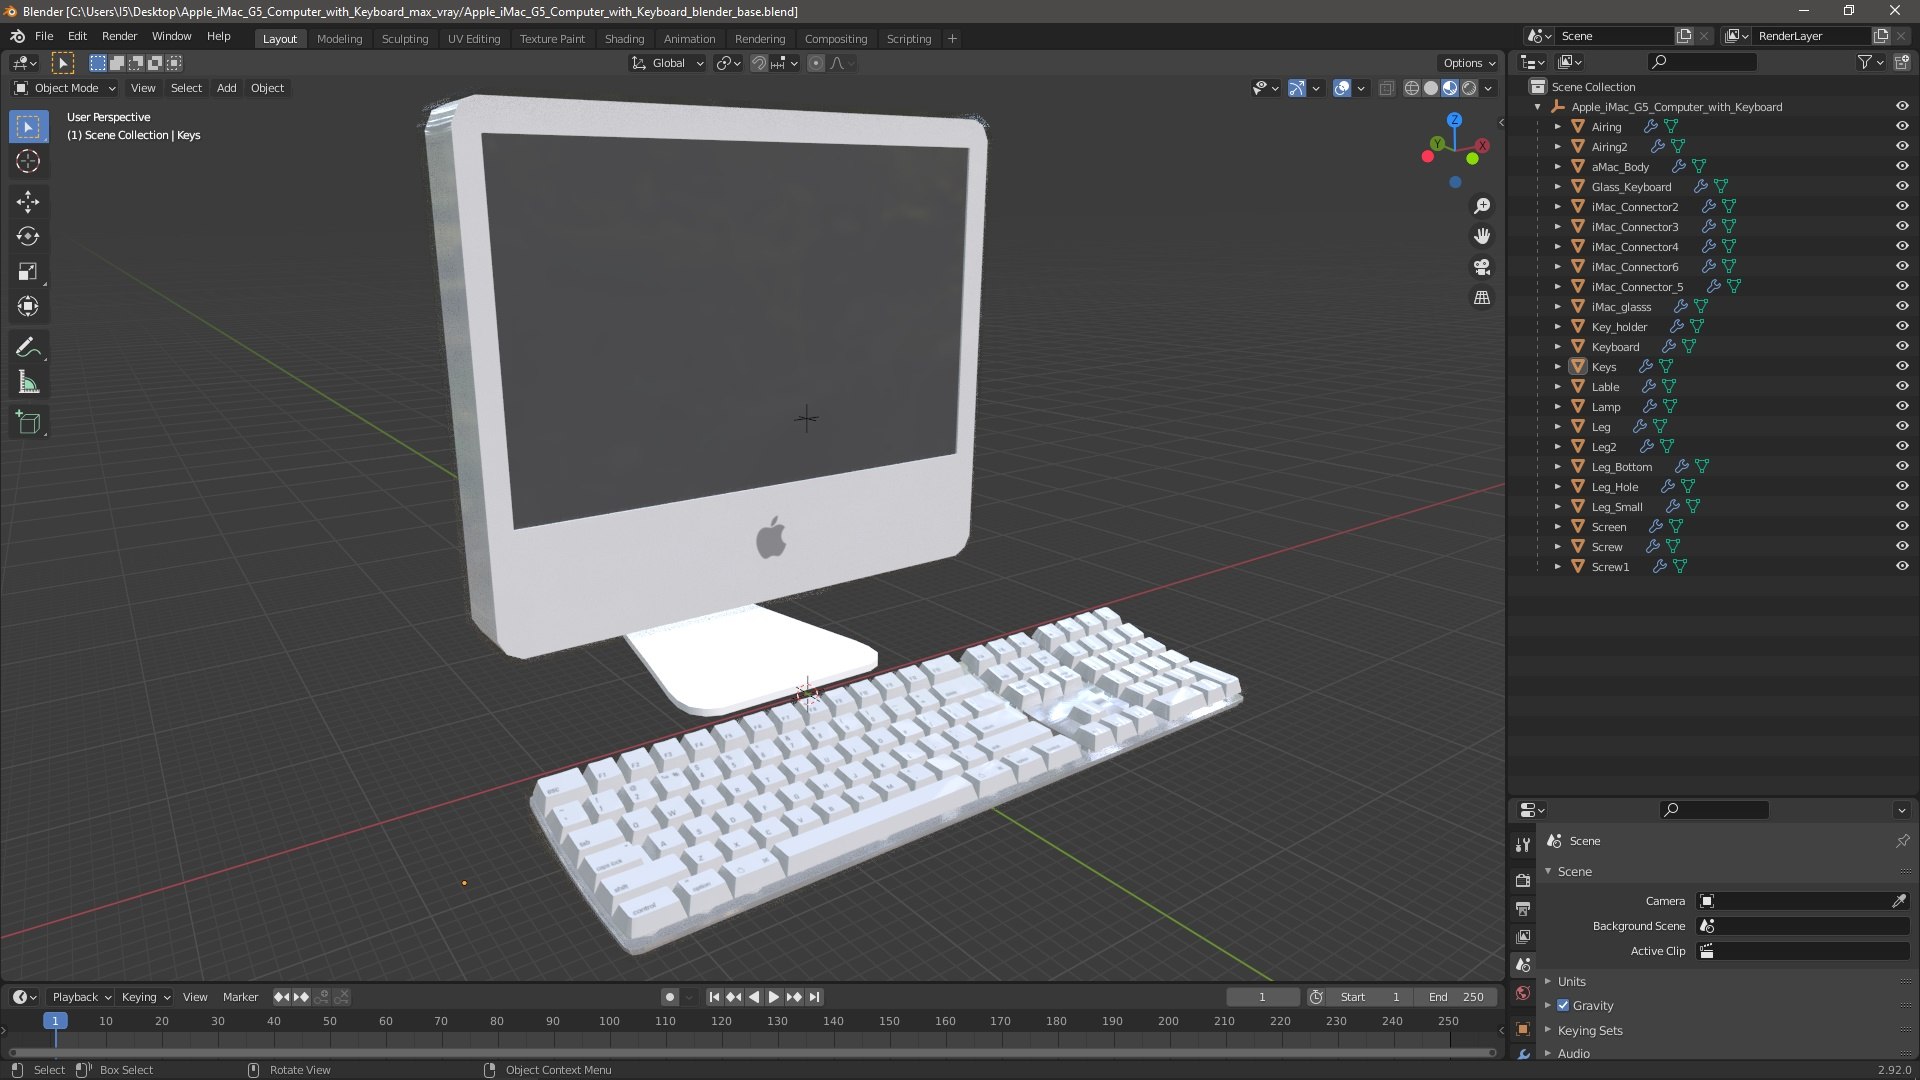Open the View Layer properties tab
The width and height of the screenshot is (1920, 1080).
click(x=1523, y=937)
